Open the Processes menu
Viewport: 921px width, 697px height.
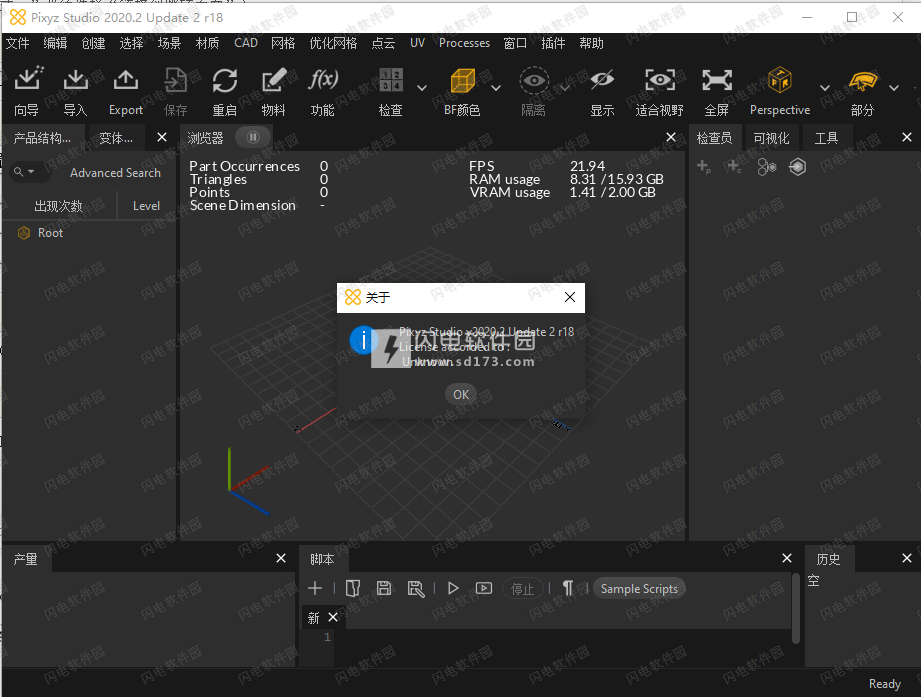(x=464, y=43)
